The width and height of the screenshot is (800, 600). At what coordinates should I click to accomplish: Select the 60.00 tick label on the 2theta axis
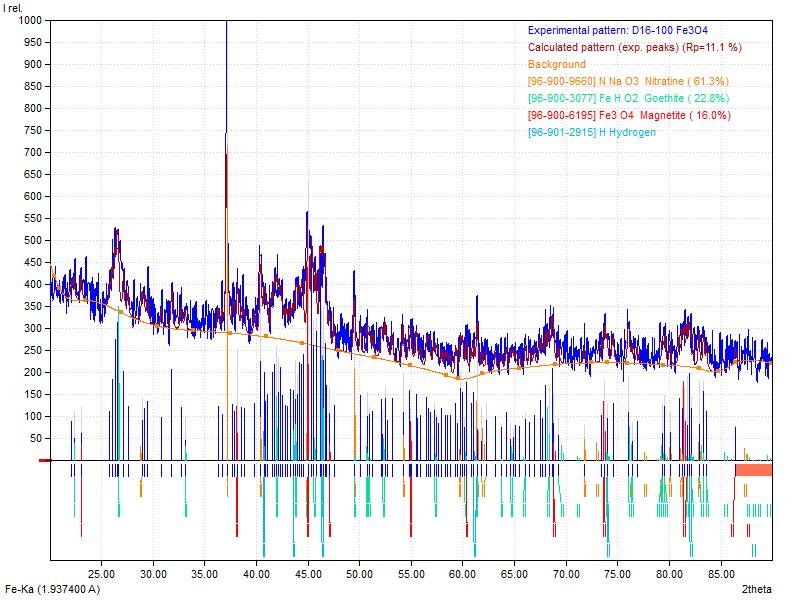coord(463,574)
